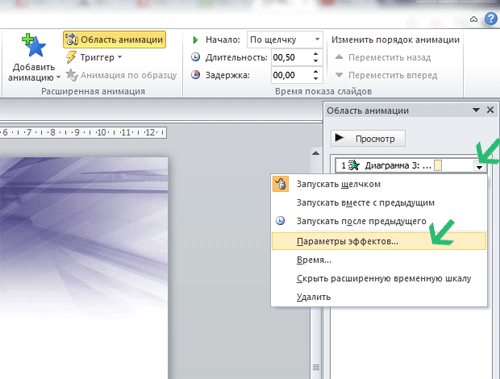The height and width of the screenshot is (379, 500).
Task: Choose Запускать вместе с предыдущим
Action: click(x=379, y=203)
